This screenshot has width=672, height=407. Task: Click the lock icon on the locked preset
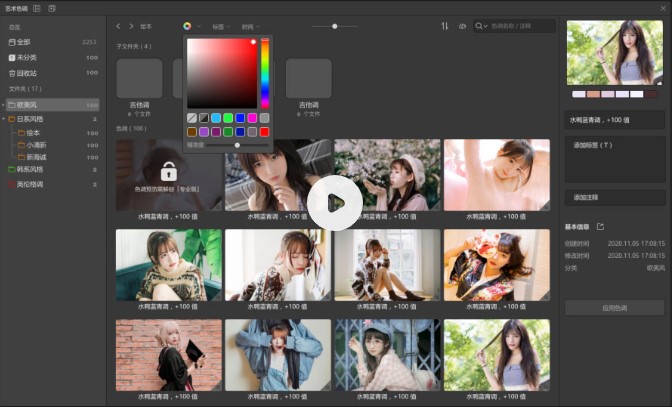pyautogui.click(x=168, y=171)
